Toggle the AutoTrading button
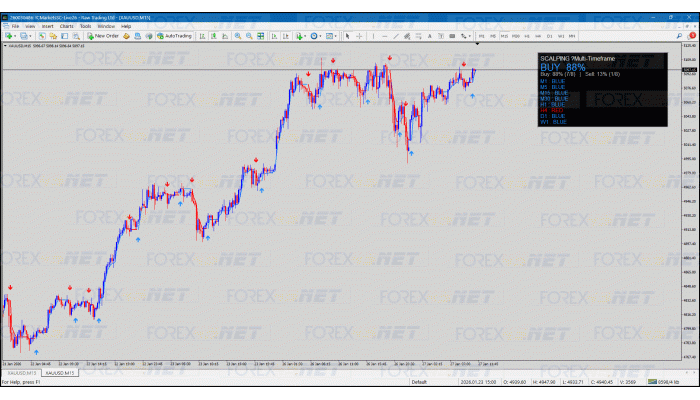This screenshot has height=400, width=700. 176,36
